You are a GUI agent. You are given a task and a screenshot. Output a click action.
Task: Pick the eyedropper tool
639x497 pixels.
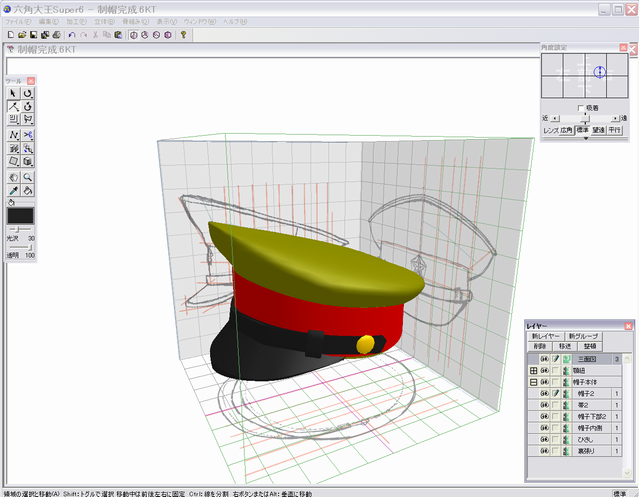(14, 189)
